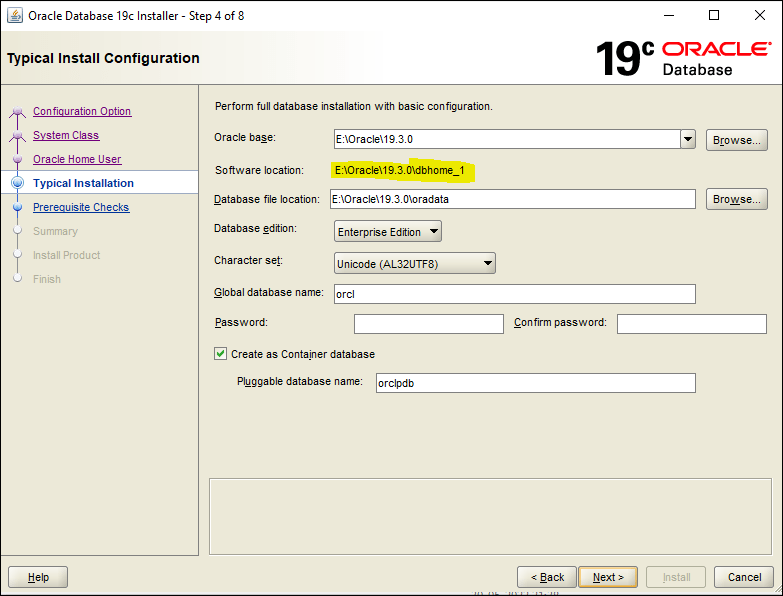Click the Global database name field
Viewport: 783px width, 596px height.
(x=515, y=294)
